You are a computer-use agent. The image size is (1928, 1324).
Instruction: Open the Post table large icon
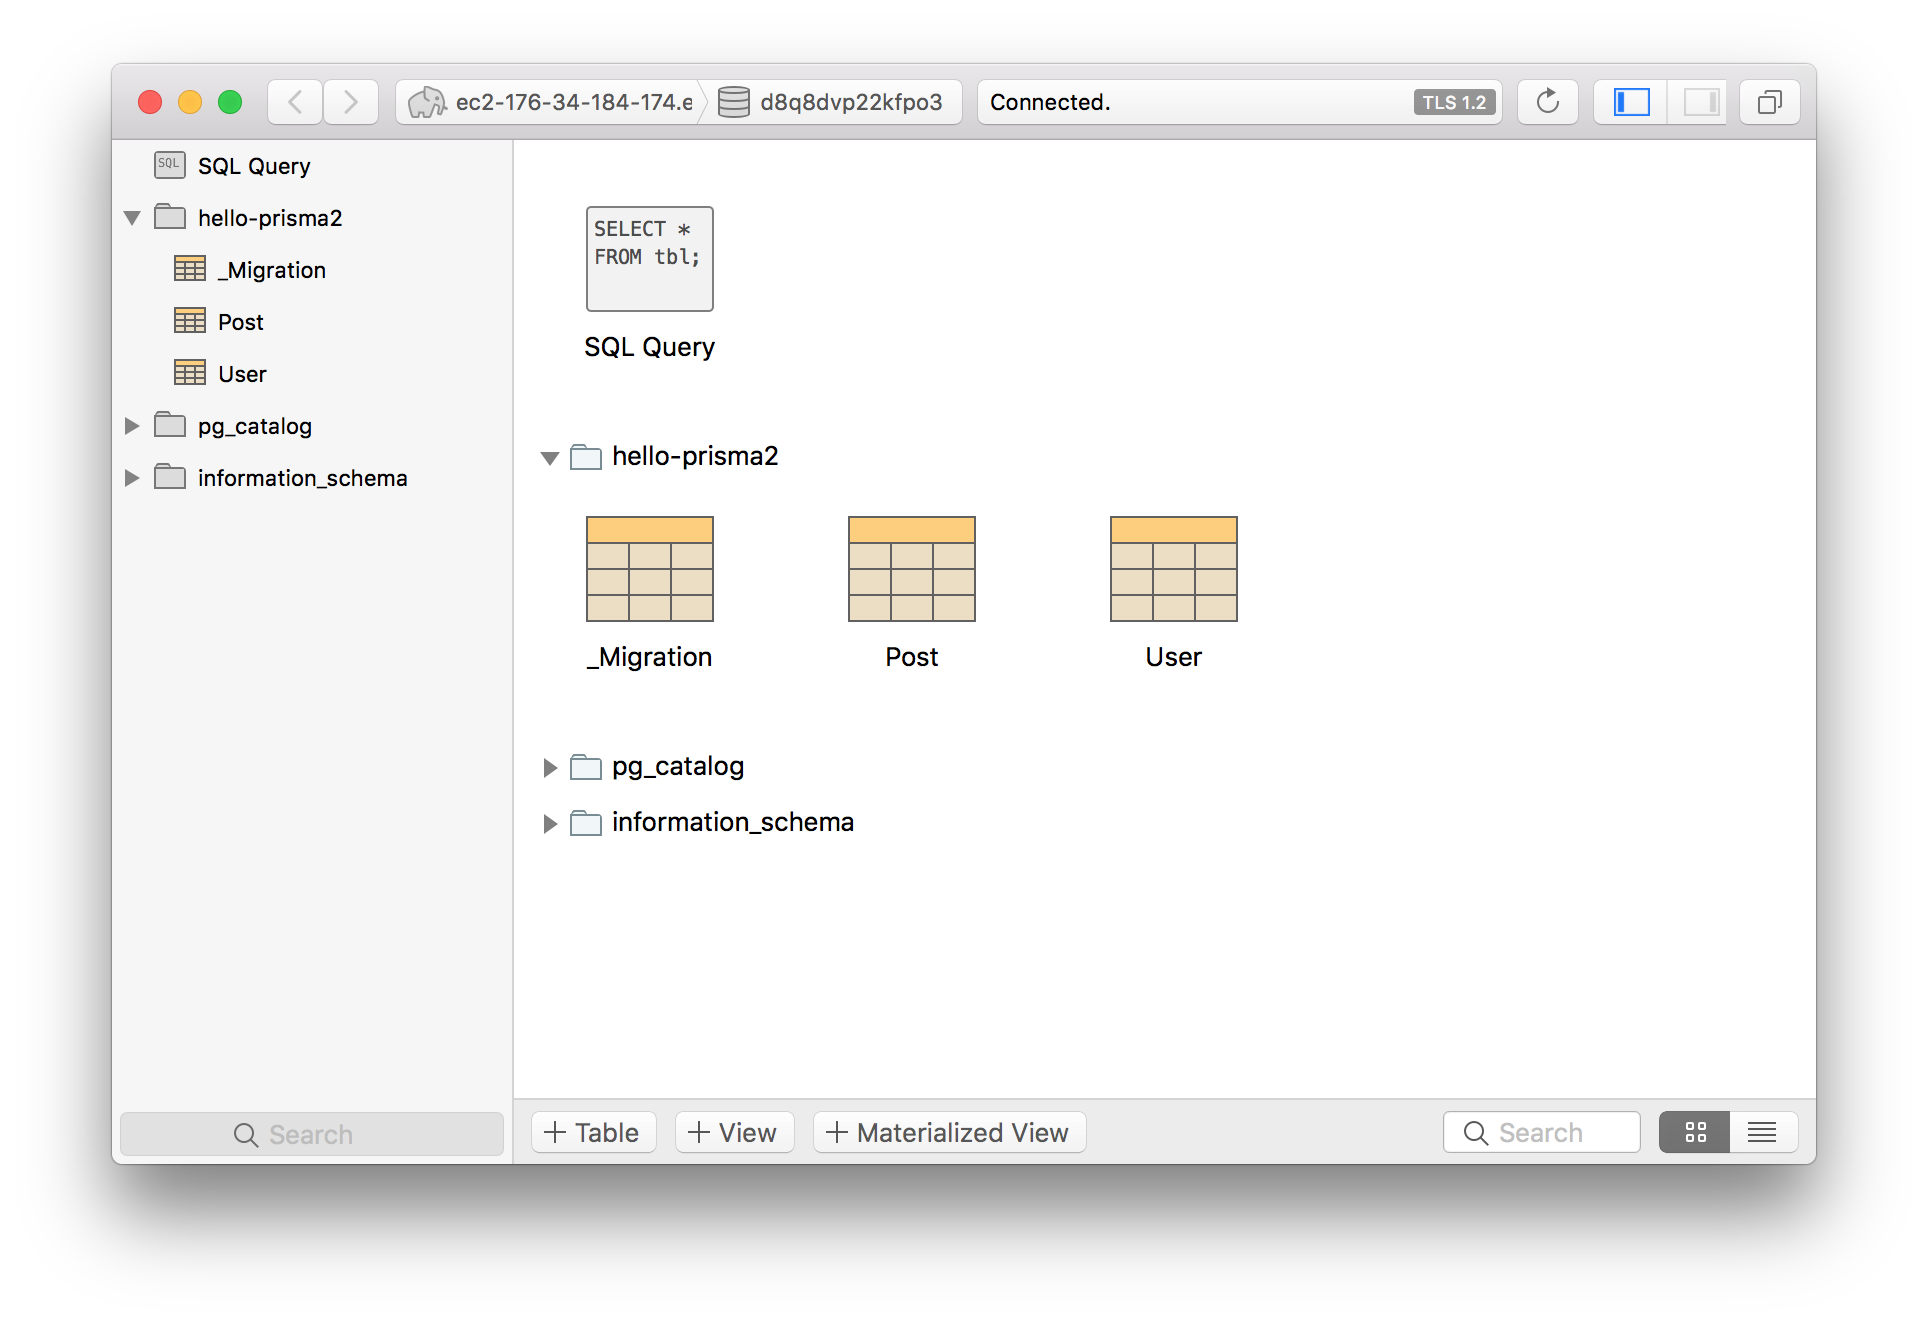(x=911, y=569)
